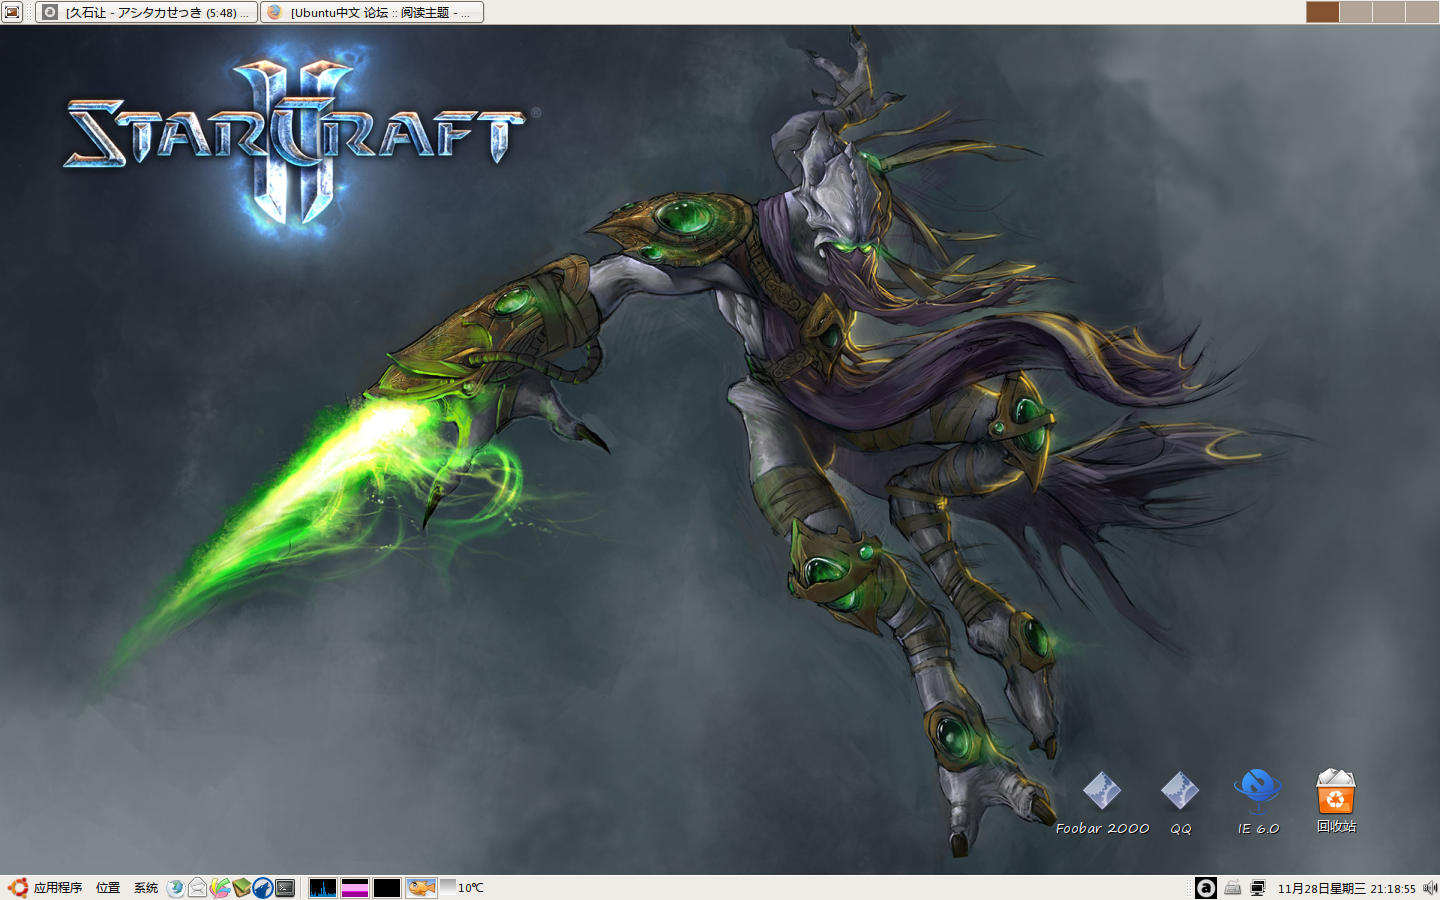Select the first workspace in the switcher
This screenshot has width=1440, height=900.
click(1322, 12)
